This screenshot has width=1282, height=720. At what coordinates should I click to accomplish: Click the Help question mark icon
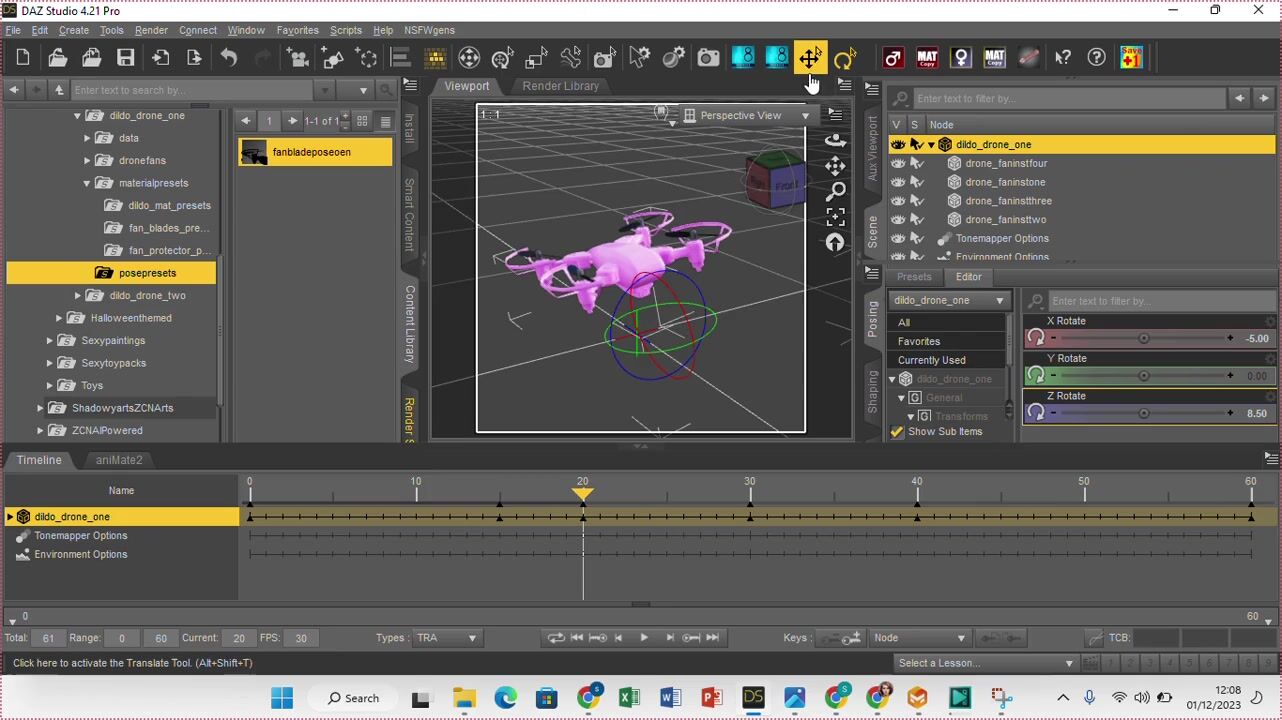(1097, 58)
